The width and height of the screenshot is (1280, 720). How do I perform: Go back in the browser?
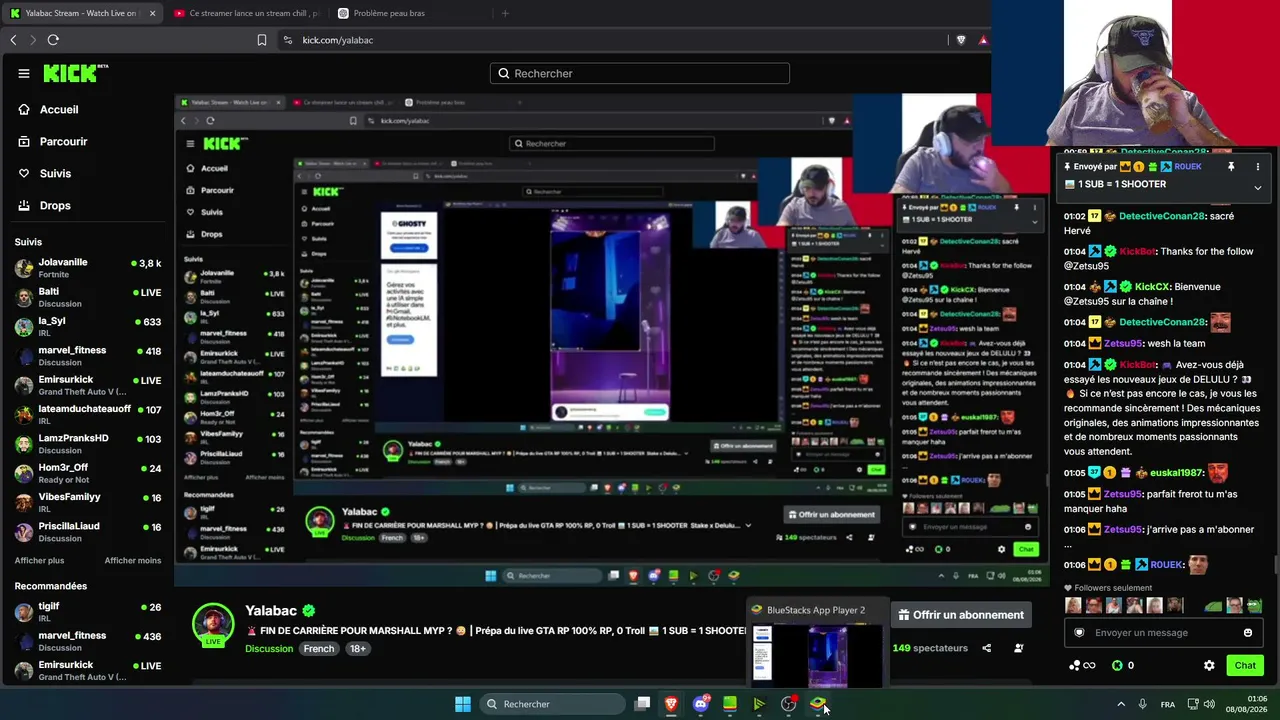click(13, 40)
